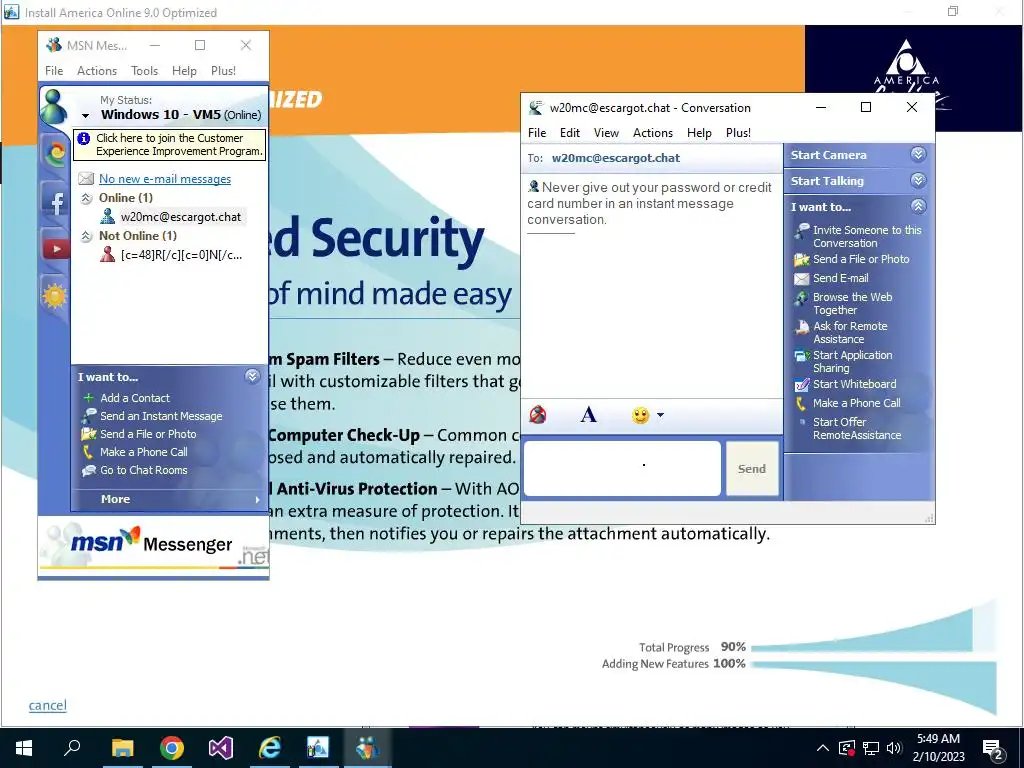Click Ask for Remote Assistance icon
This screenshot has width=1024, height=768.
(801, 327)
